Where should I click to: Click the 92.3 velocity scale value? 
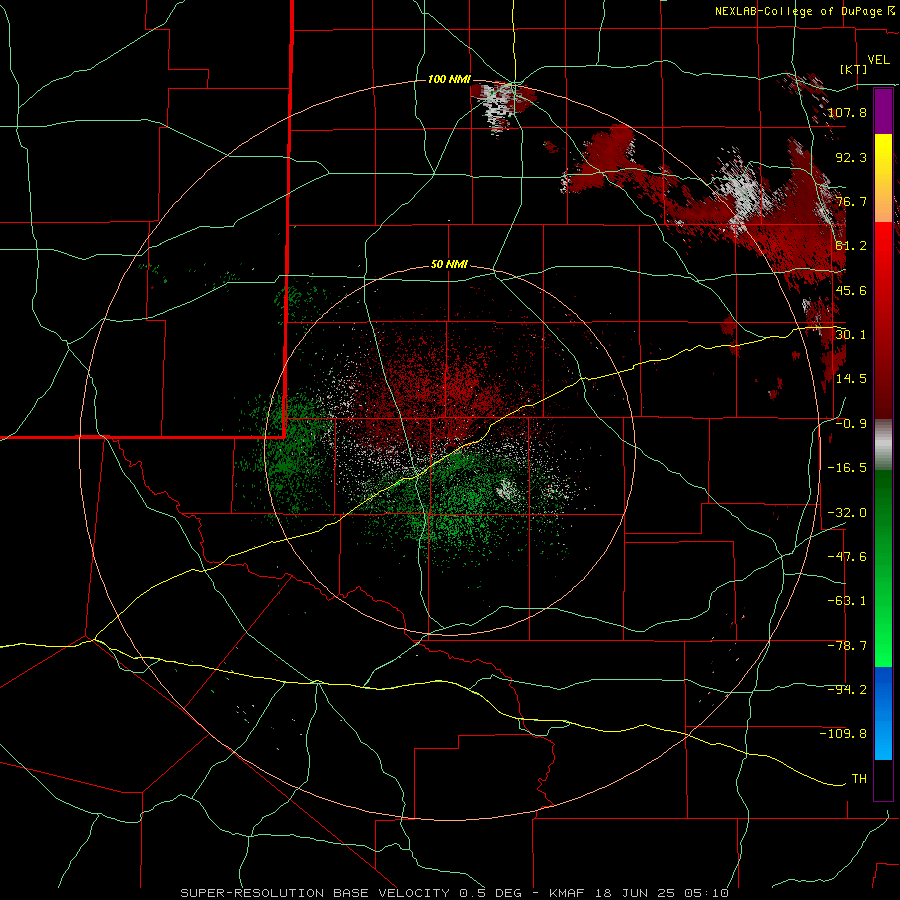851,157
